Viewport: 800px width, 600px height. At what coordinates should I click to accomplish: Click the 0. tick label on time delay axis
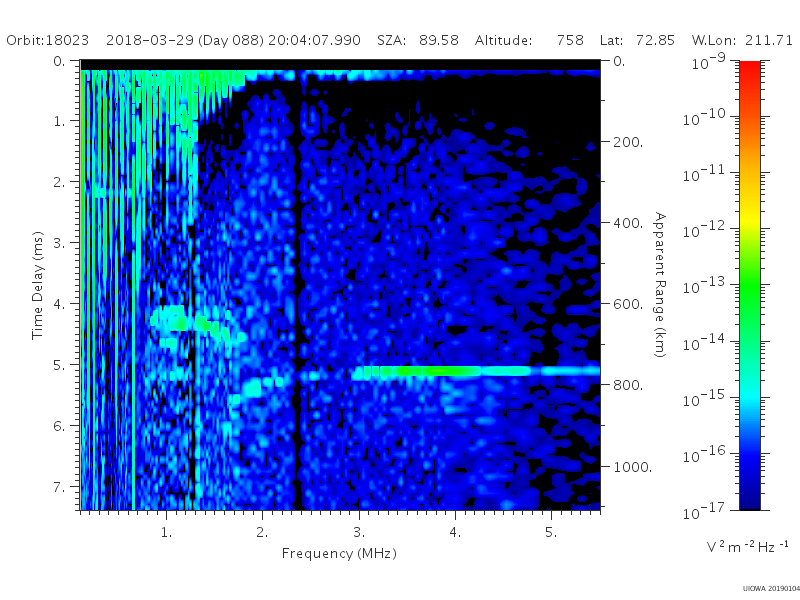(59, 61)
